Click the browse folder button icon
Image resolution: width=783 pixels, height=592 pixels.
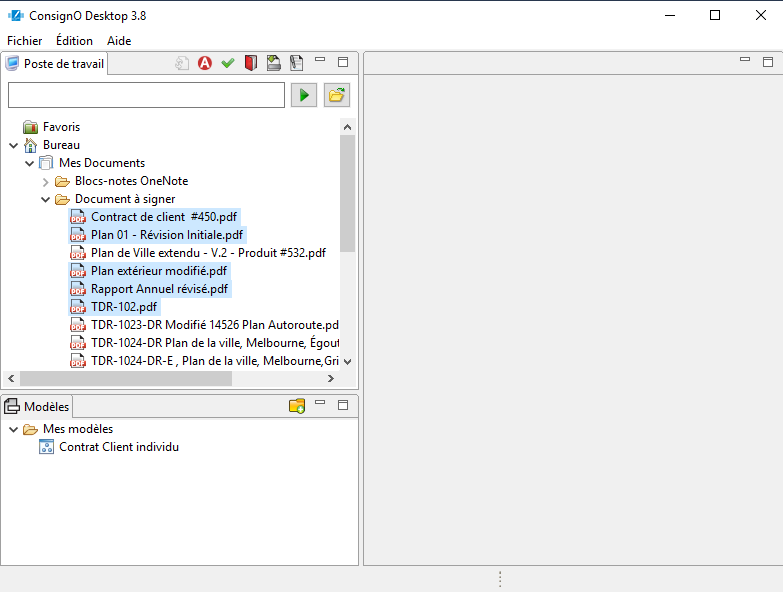(337, 95)
